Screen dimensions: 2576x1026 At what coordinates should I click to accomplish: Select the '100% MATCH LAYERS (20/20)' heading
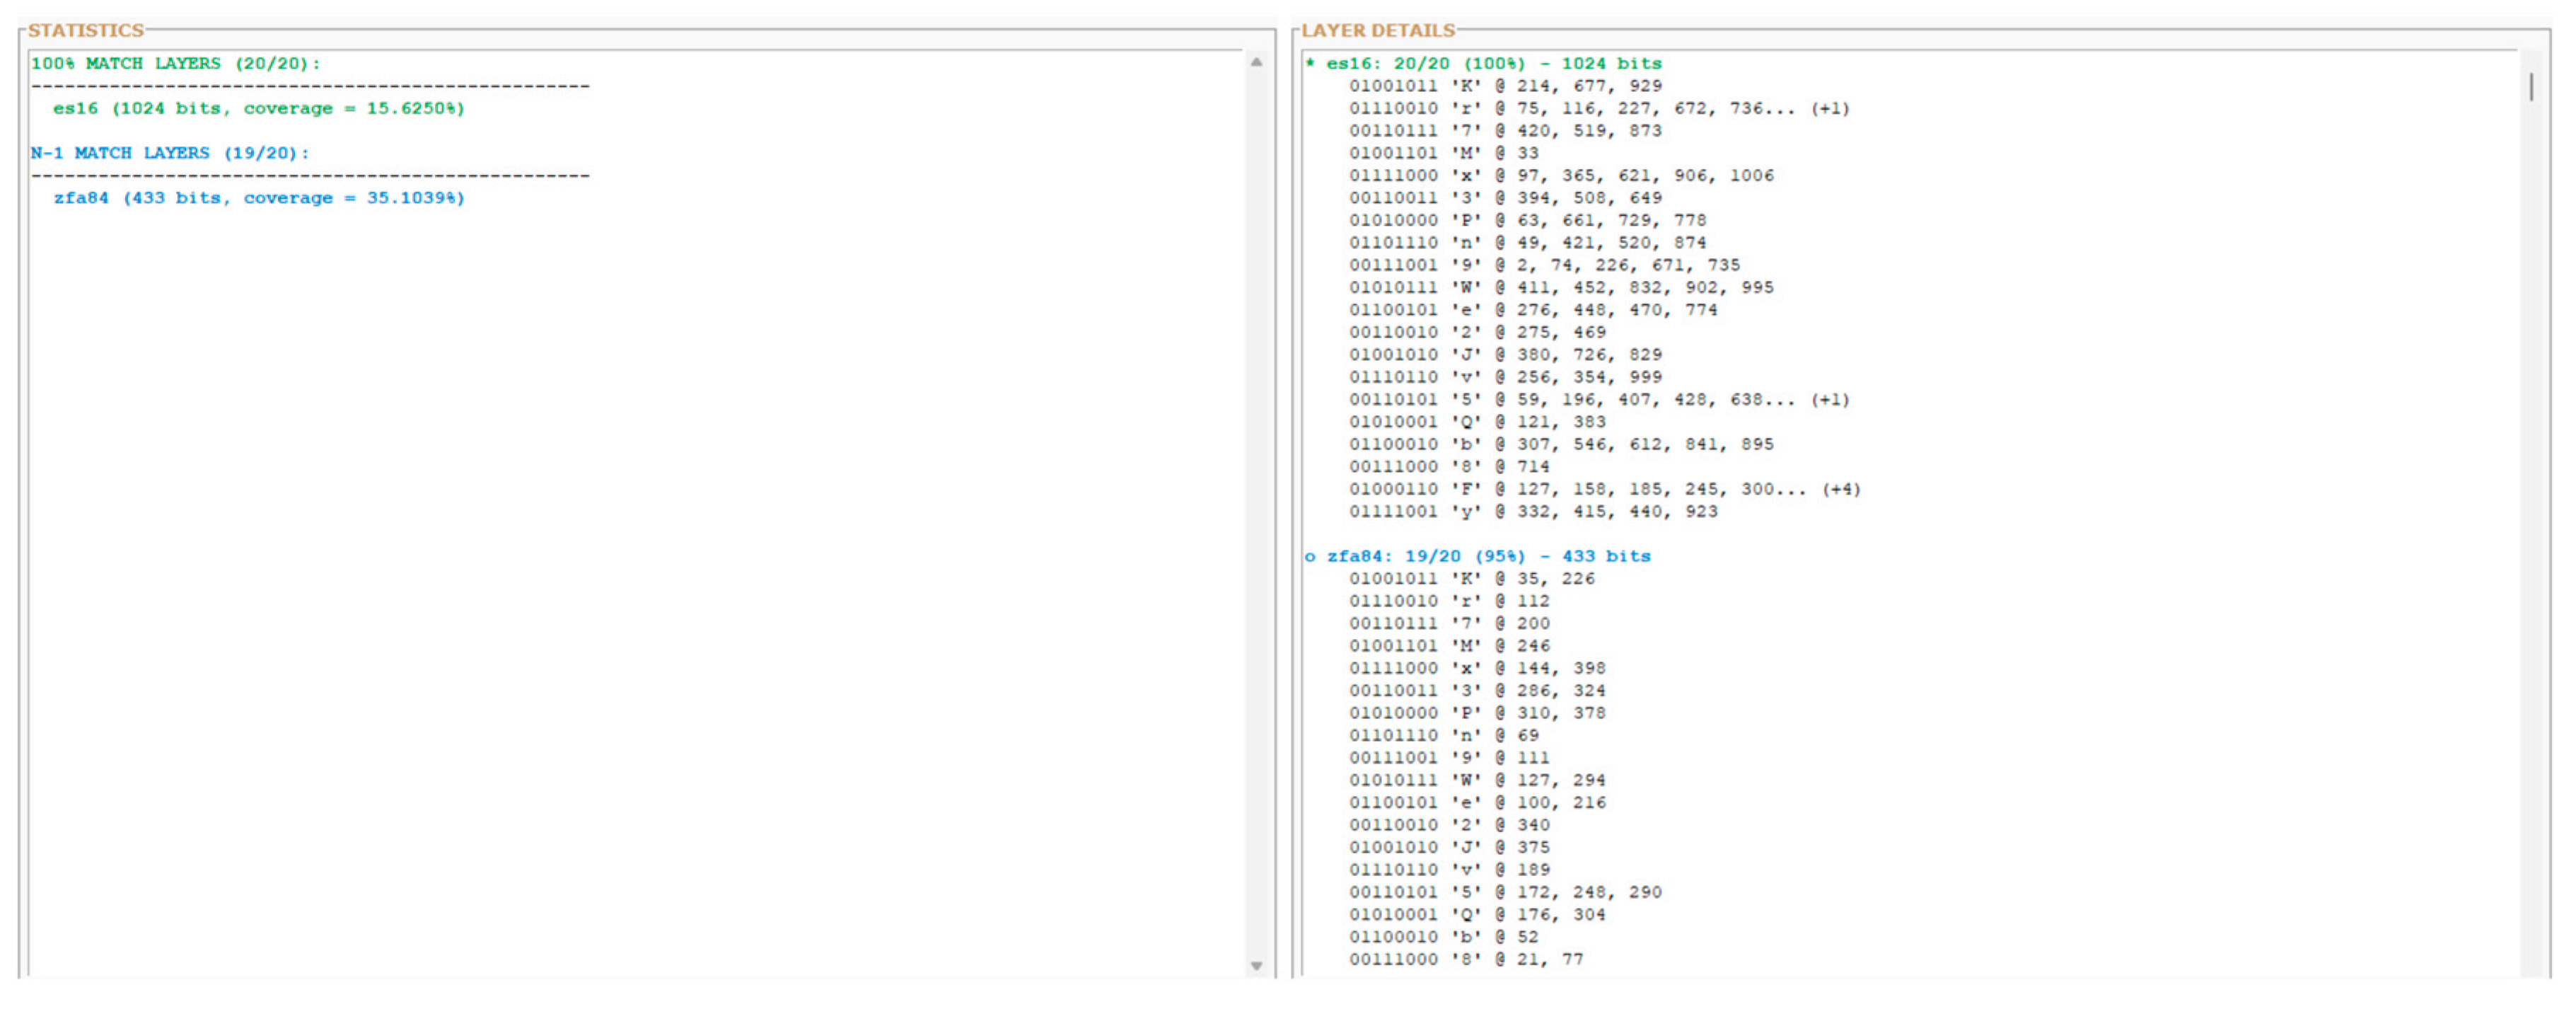click(176, 63)
